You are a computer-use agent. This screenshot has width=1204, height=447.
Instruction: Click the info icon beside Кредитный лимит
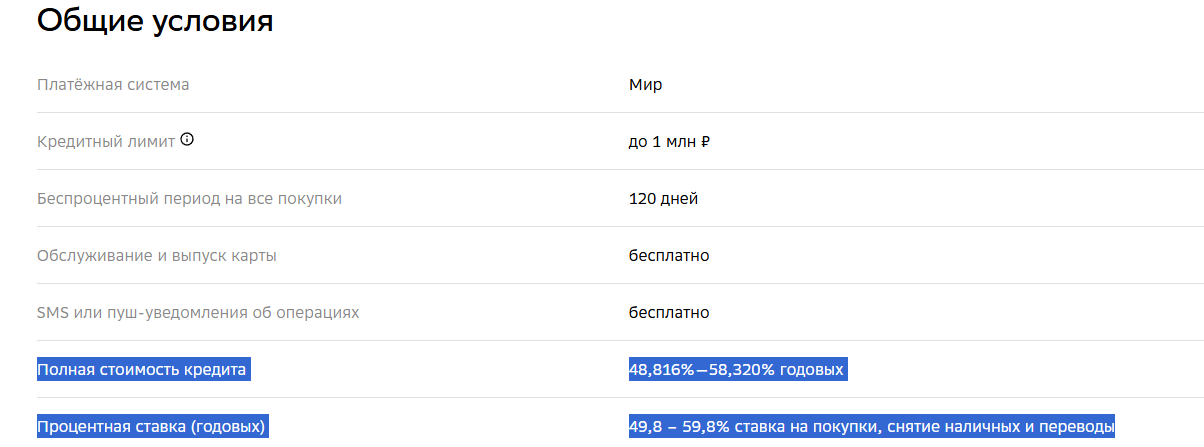pos(187,140)
